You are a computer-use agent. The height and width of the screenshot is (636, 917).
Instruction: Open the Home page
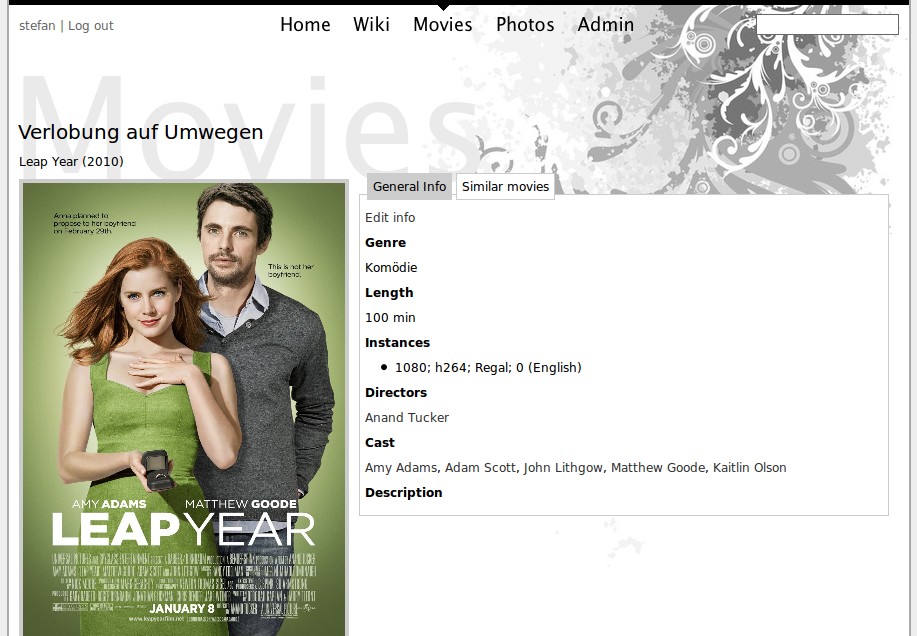click(305, 25)
